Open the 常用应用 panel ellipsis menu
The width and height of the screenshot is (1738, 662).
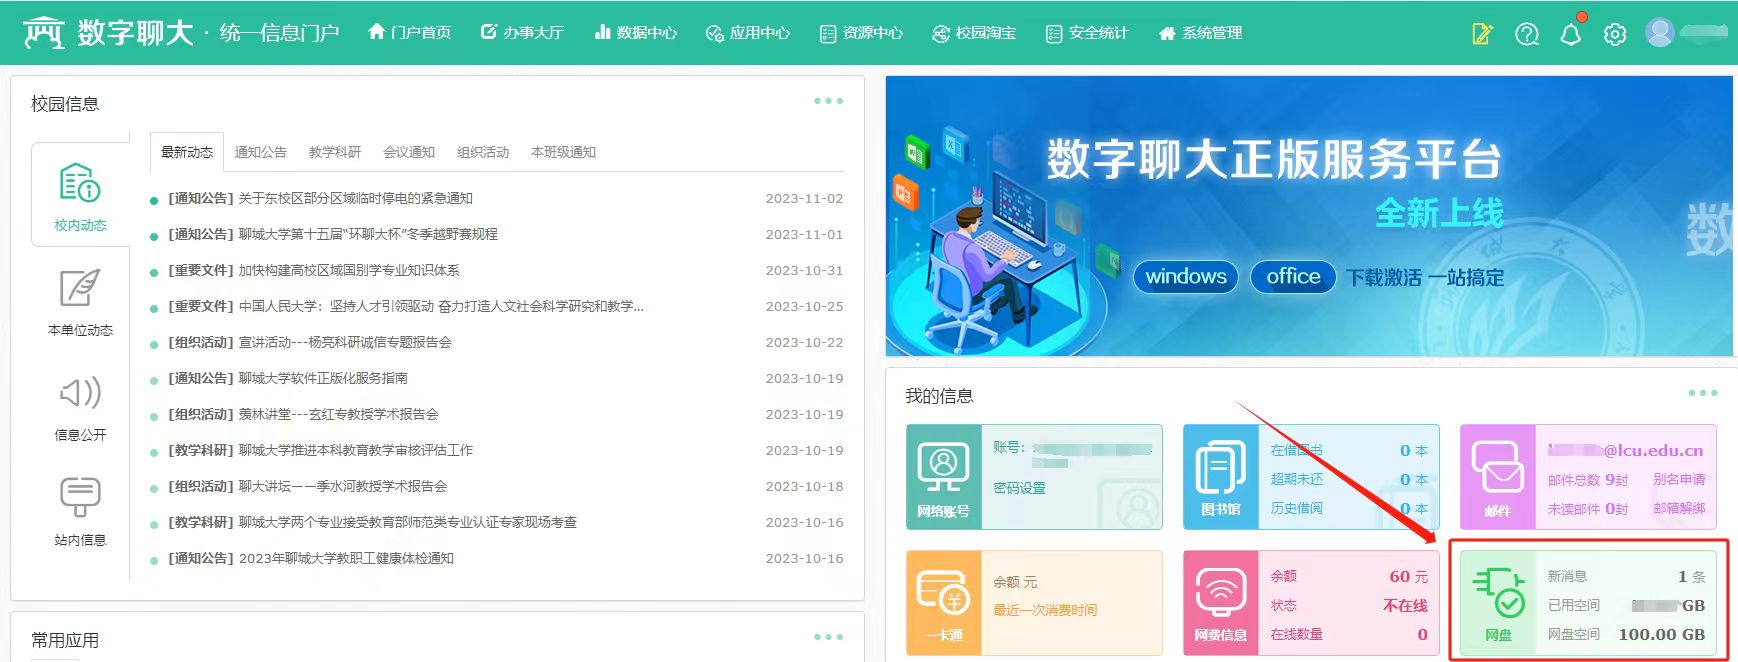tap(828, 637)
